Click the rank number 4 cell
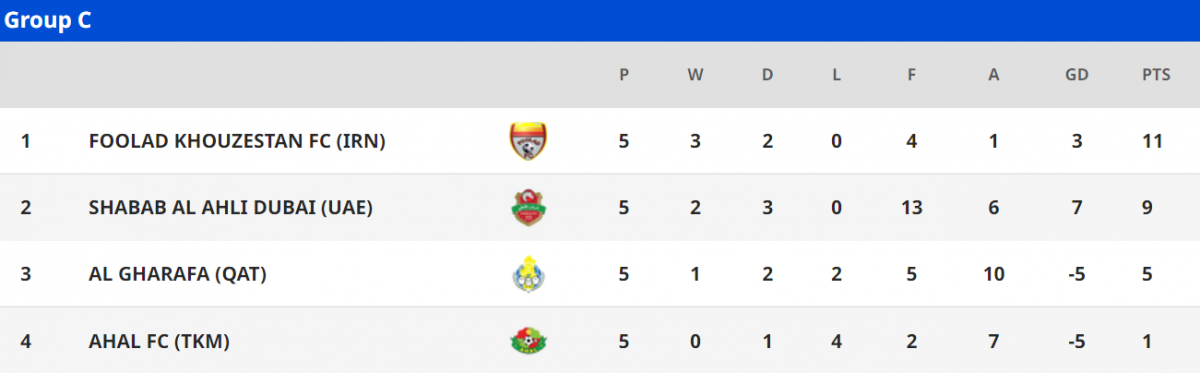1200x373 pixels. [26, 341]
